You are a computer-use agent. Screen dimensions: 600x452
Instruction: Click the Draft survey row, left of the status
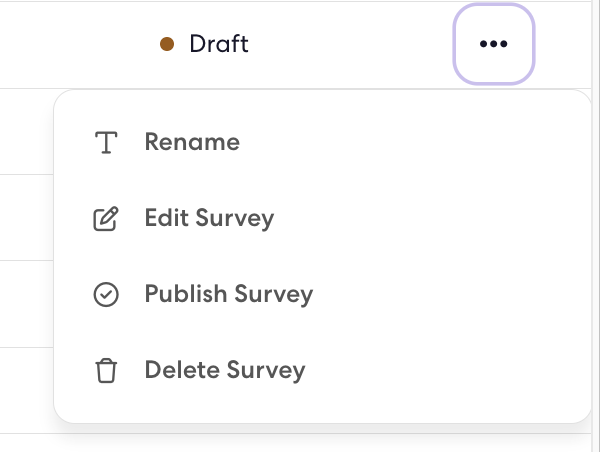pos(77,45)
